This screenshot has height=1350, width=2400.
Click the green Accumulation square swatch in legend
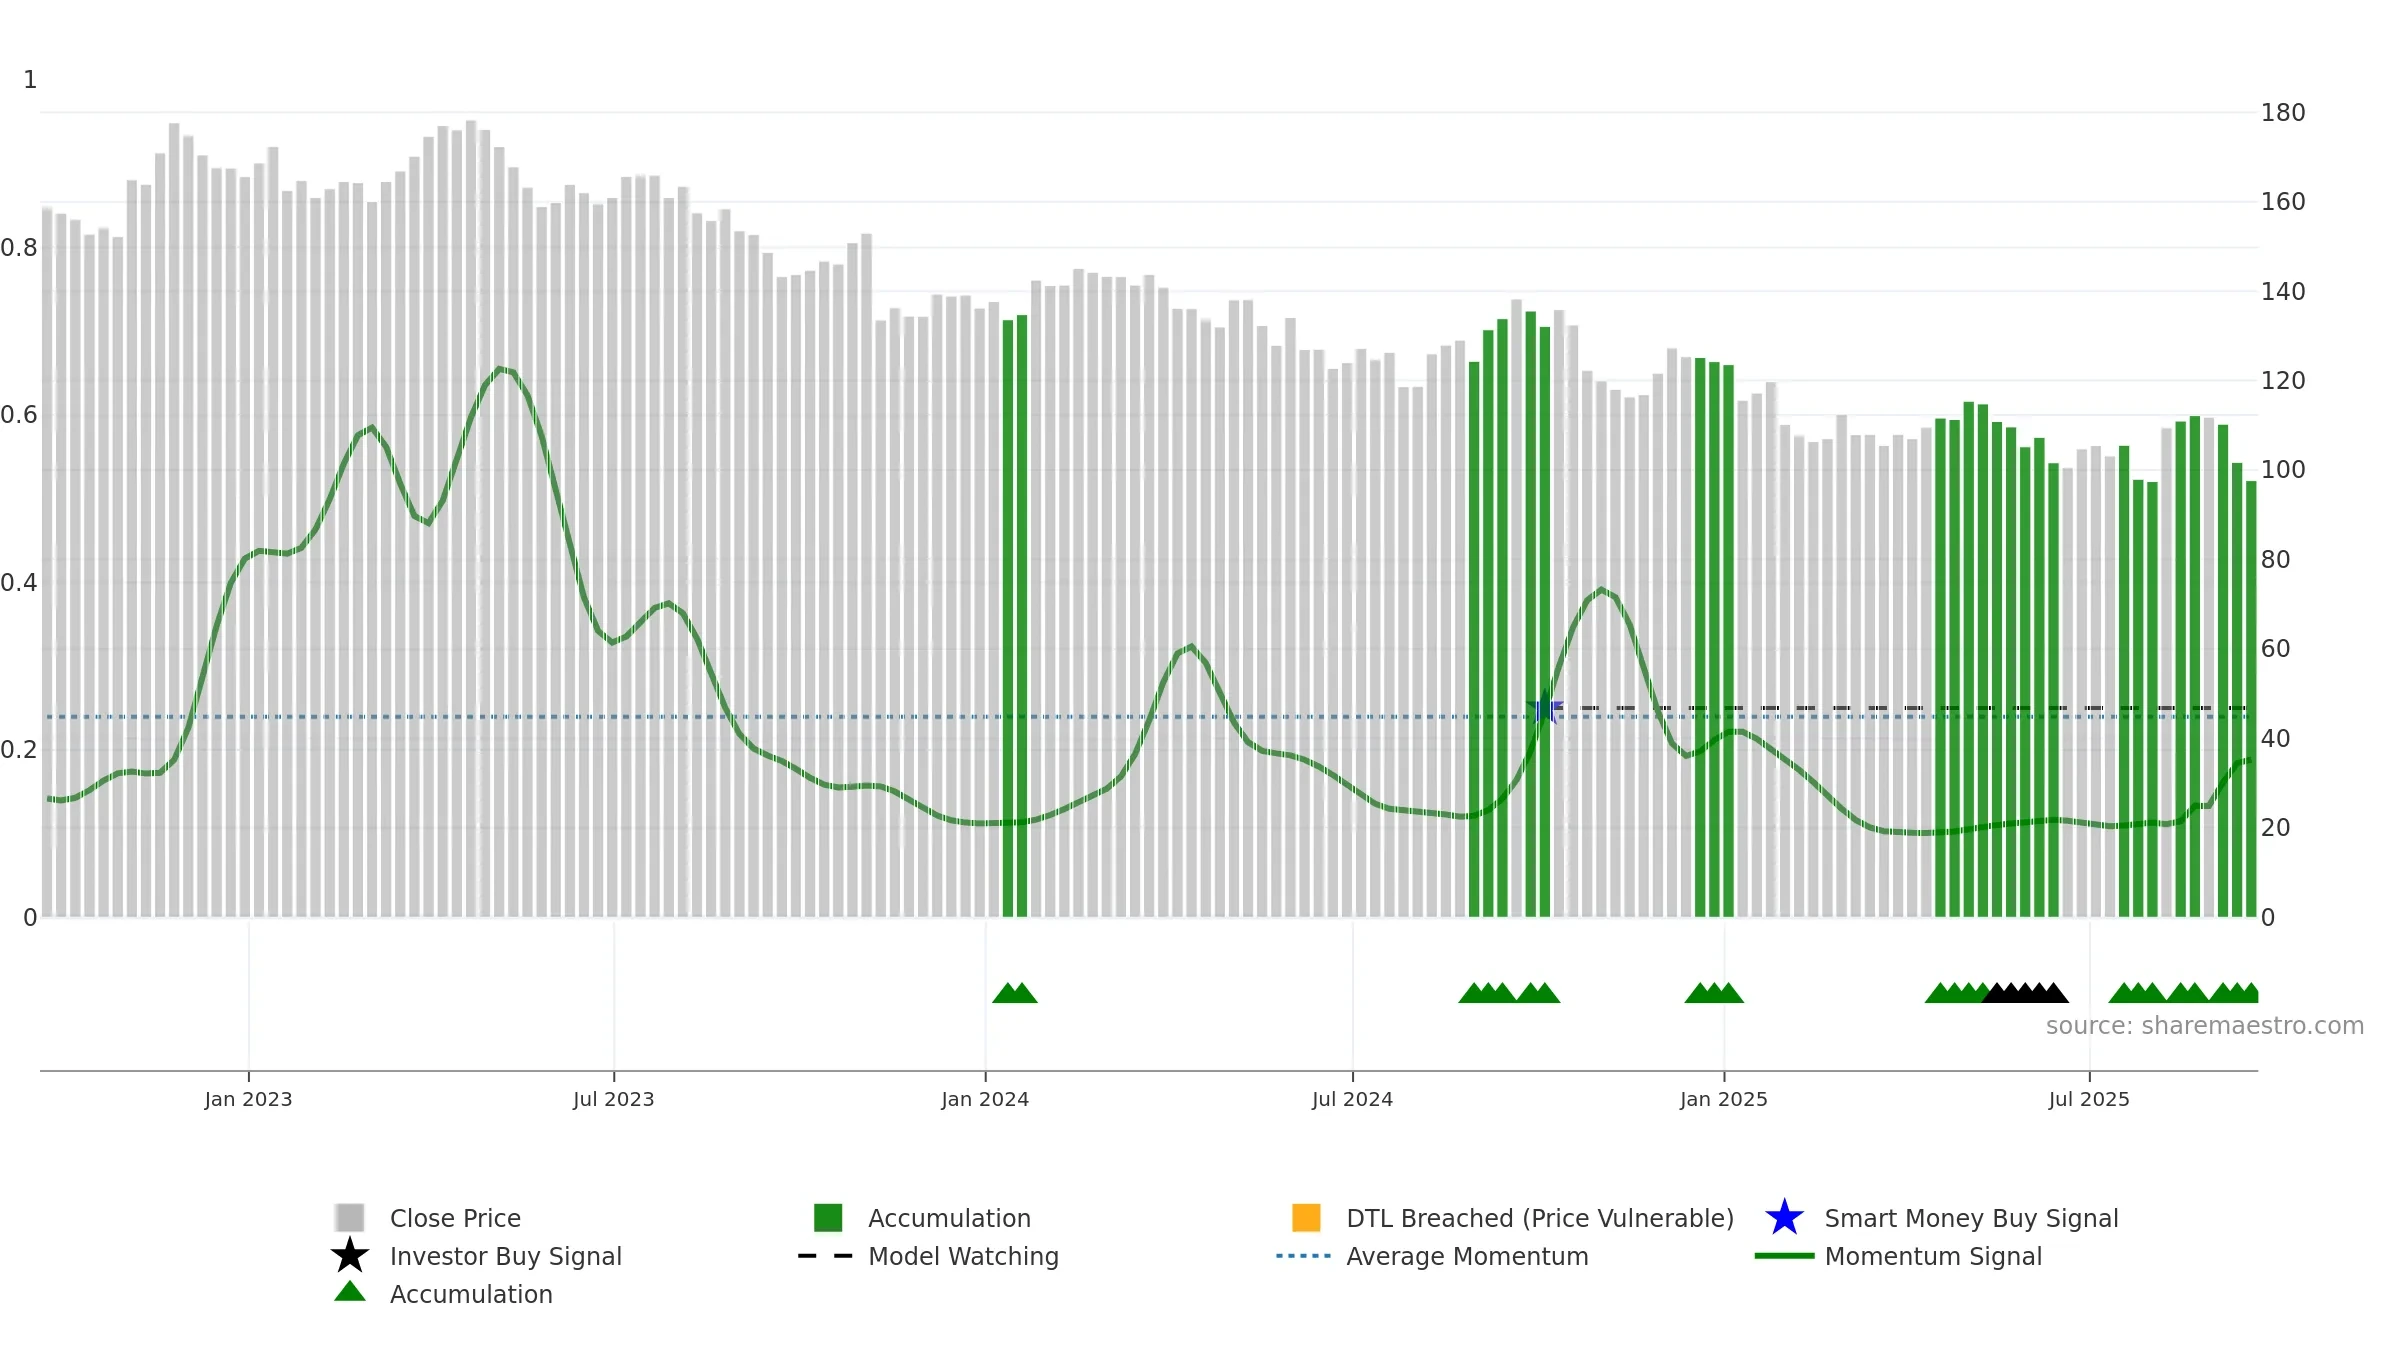(828, 1217)
